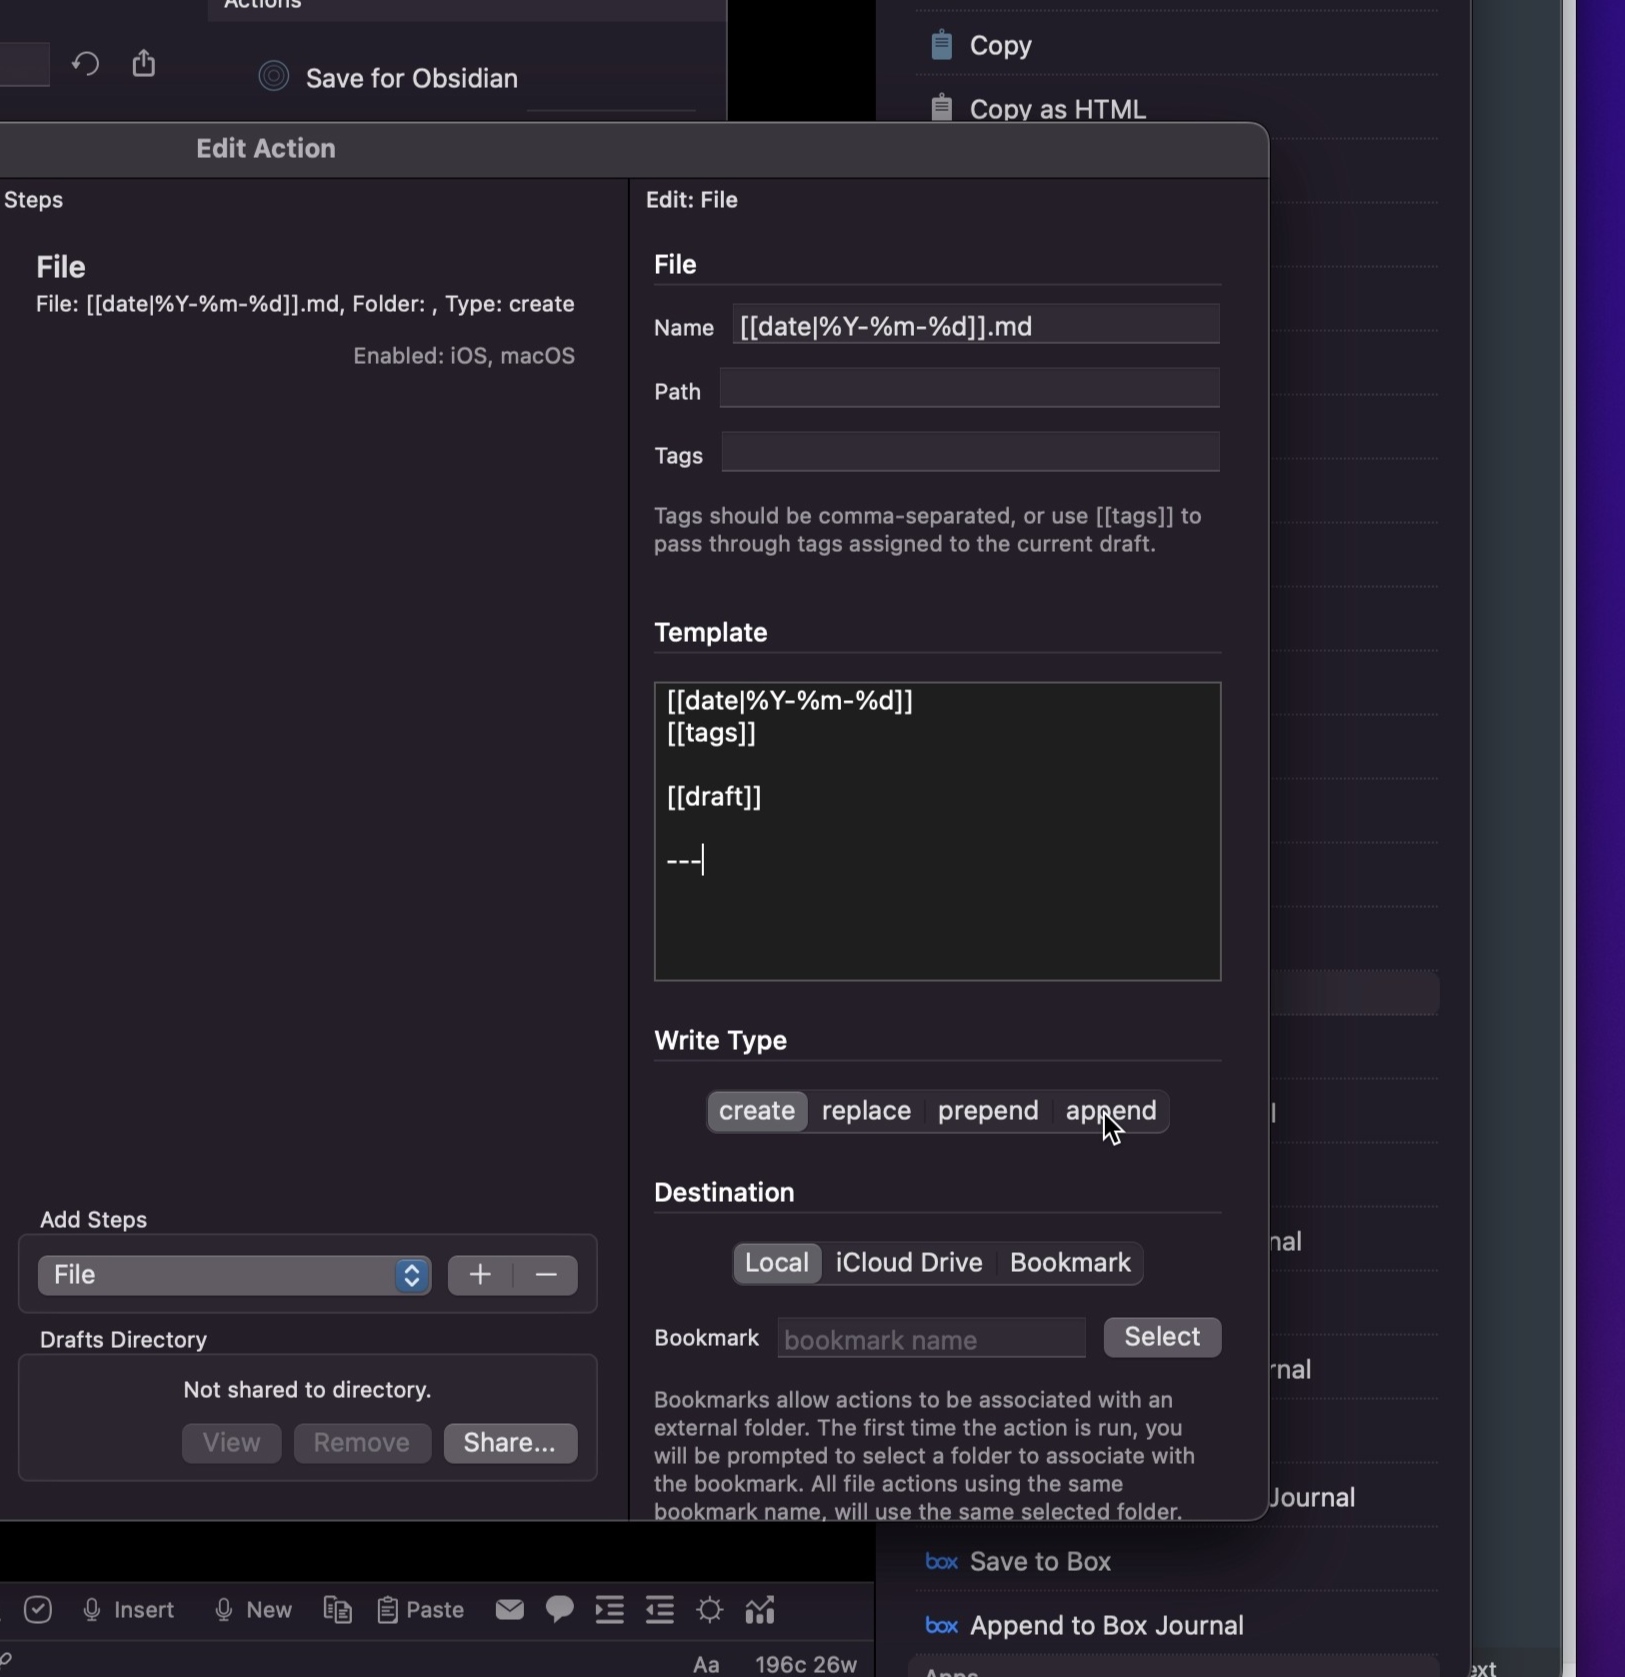Click the undo arrow icon in toolbar
The width and height of the screenshot is (1625, 1677).
[x=85, y=64]
